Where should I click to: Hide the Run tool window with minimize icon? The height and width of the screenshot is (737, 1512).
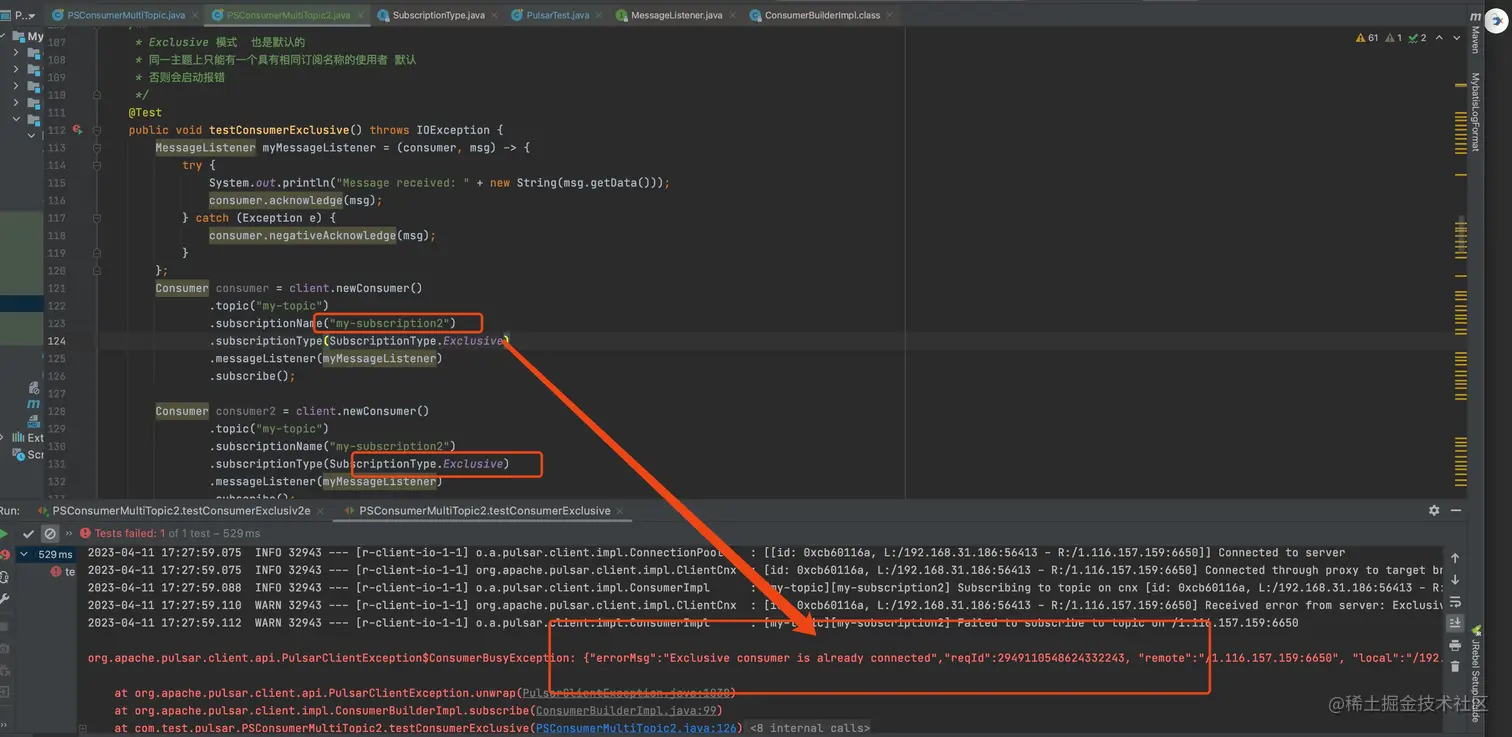click(x=1456, y=510)
